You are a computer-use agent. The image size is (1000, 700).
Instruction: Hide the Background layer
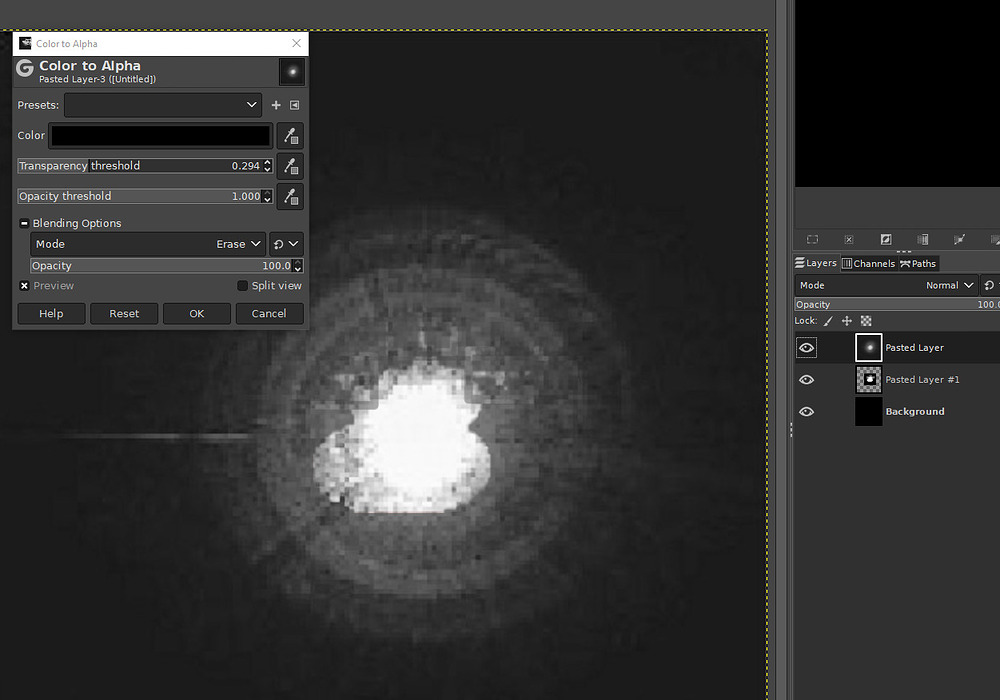tap(807, 412)
